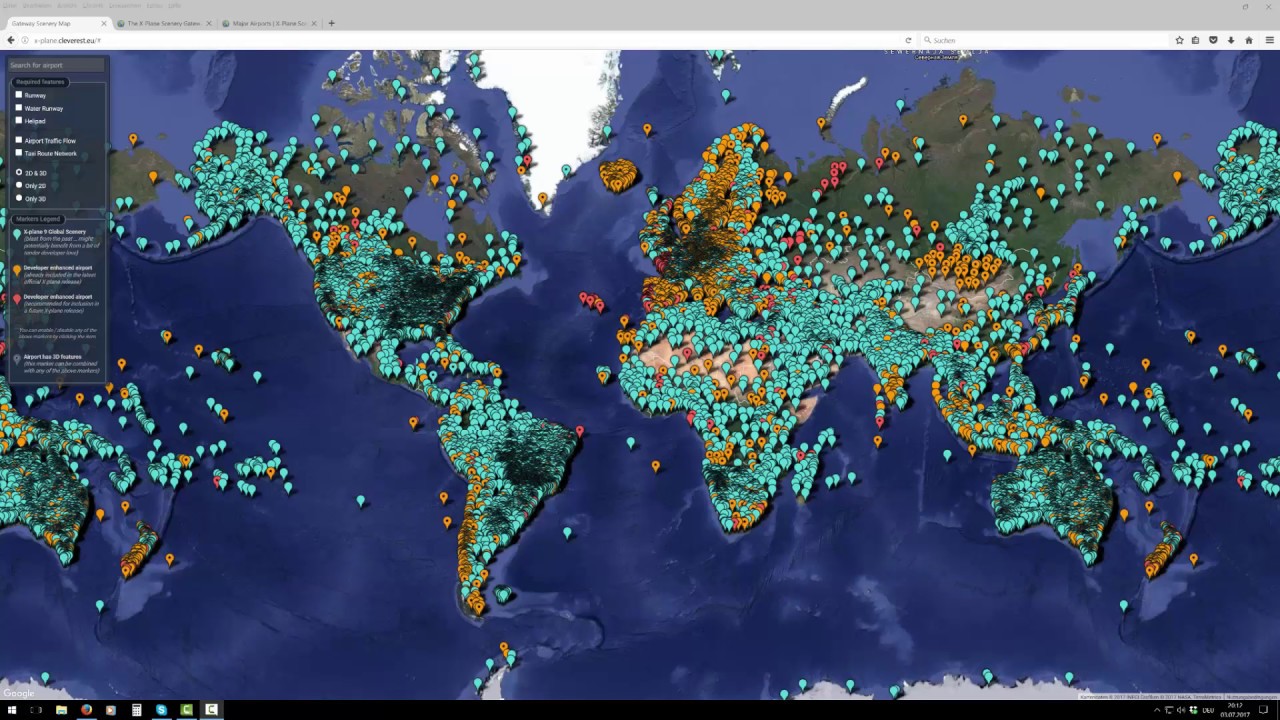Save page to Pocket icon
This screenshot has height=720, width=1280.
coord(1213,40)
